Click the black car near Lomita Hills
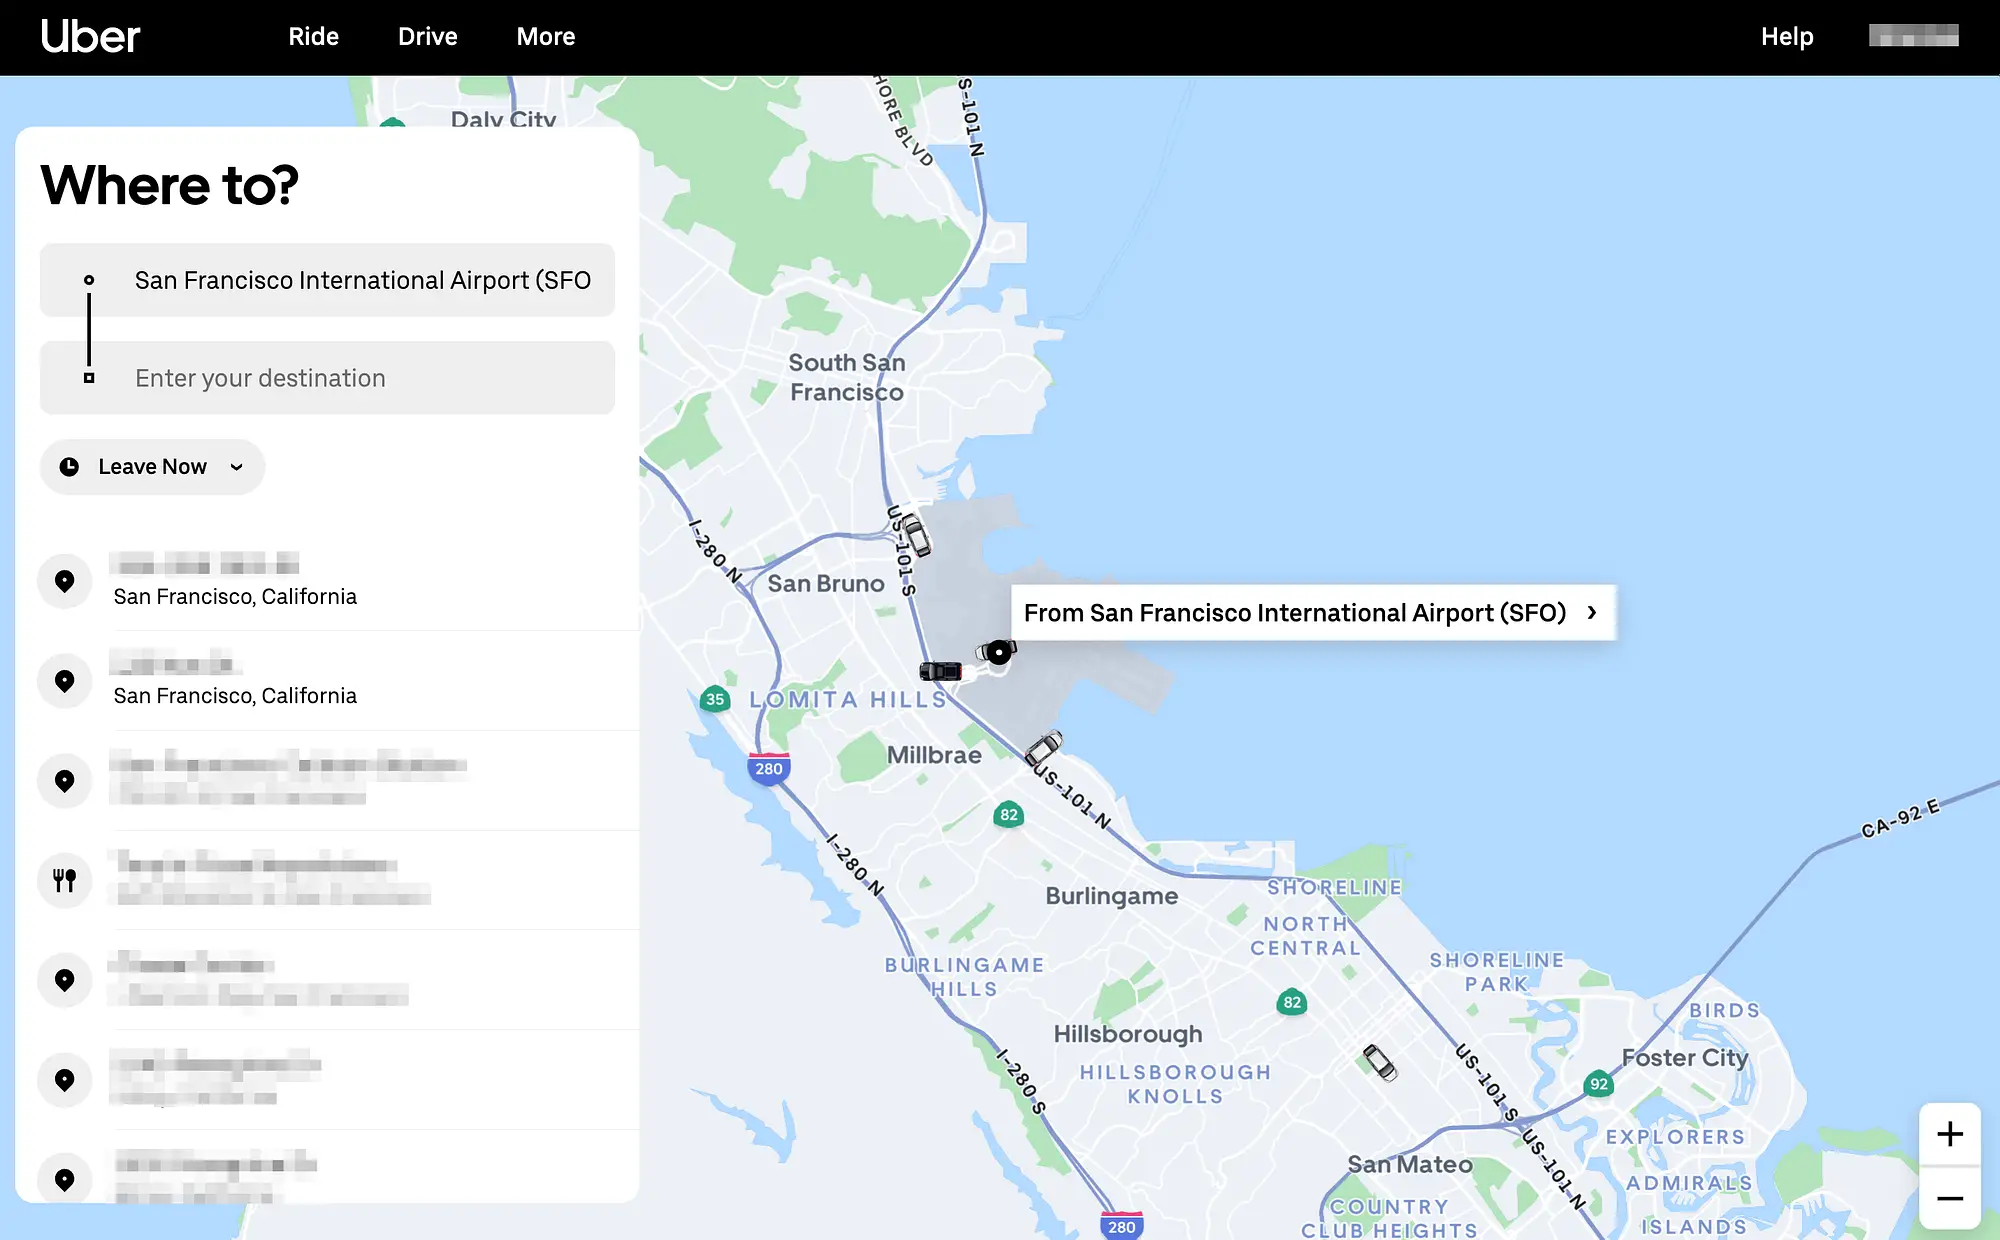Image resolution: width=2000 pixels, height=1240 pixels. click(x=940, y=671)
